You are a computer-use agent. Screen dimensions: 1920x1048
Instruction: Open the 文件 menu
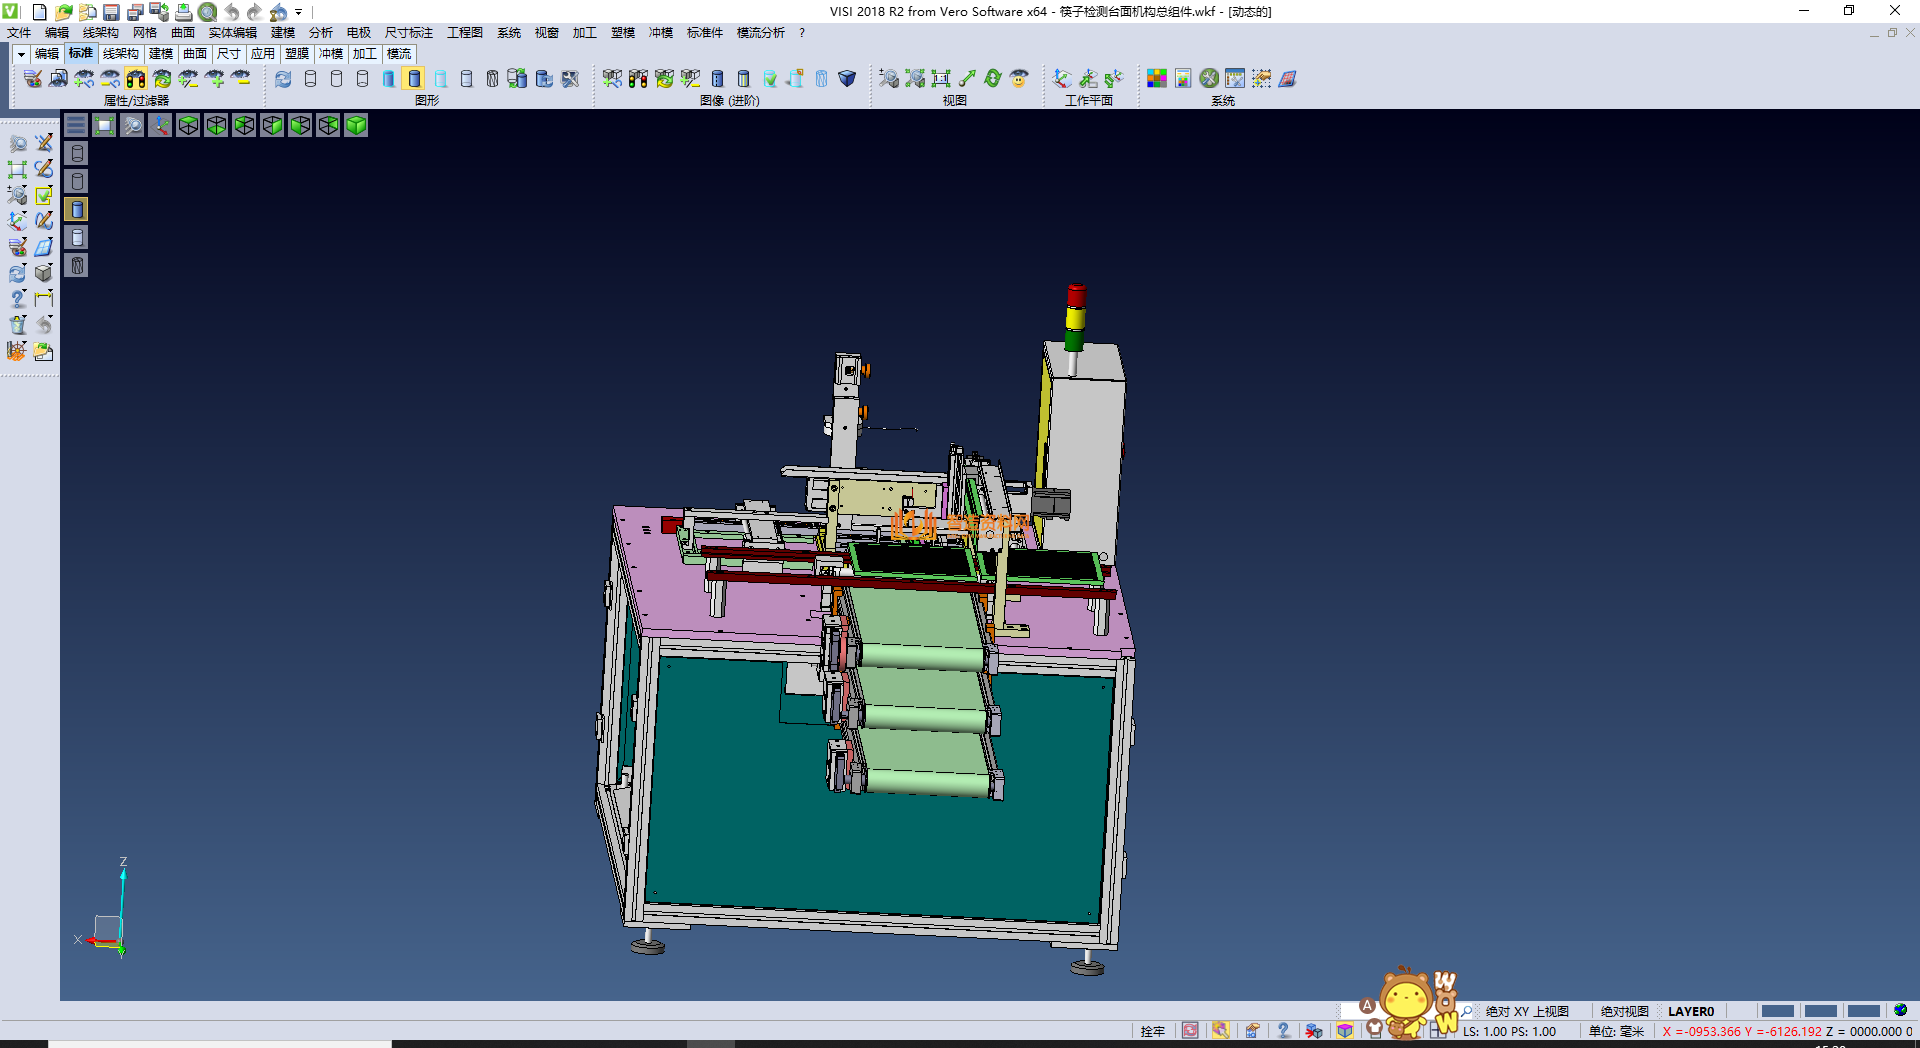(19, 33)
